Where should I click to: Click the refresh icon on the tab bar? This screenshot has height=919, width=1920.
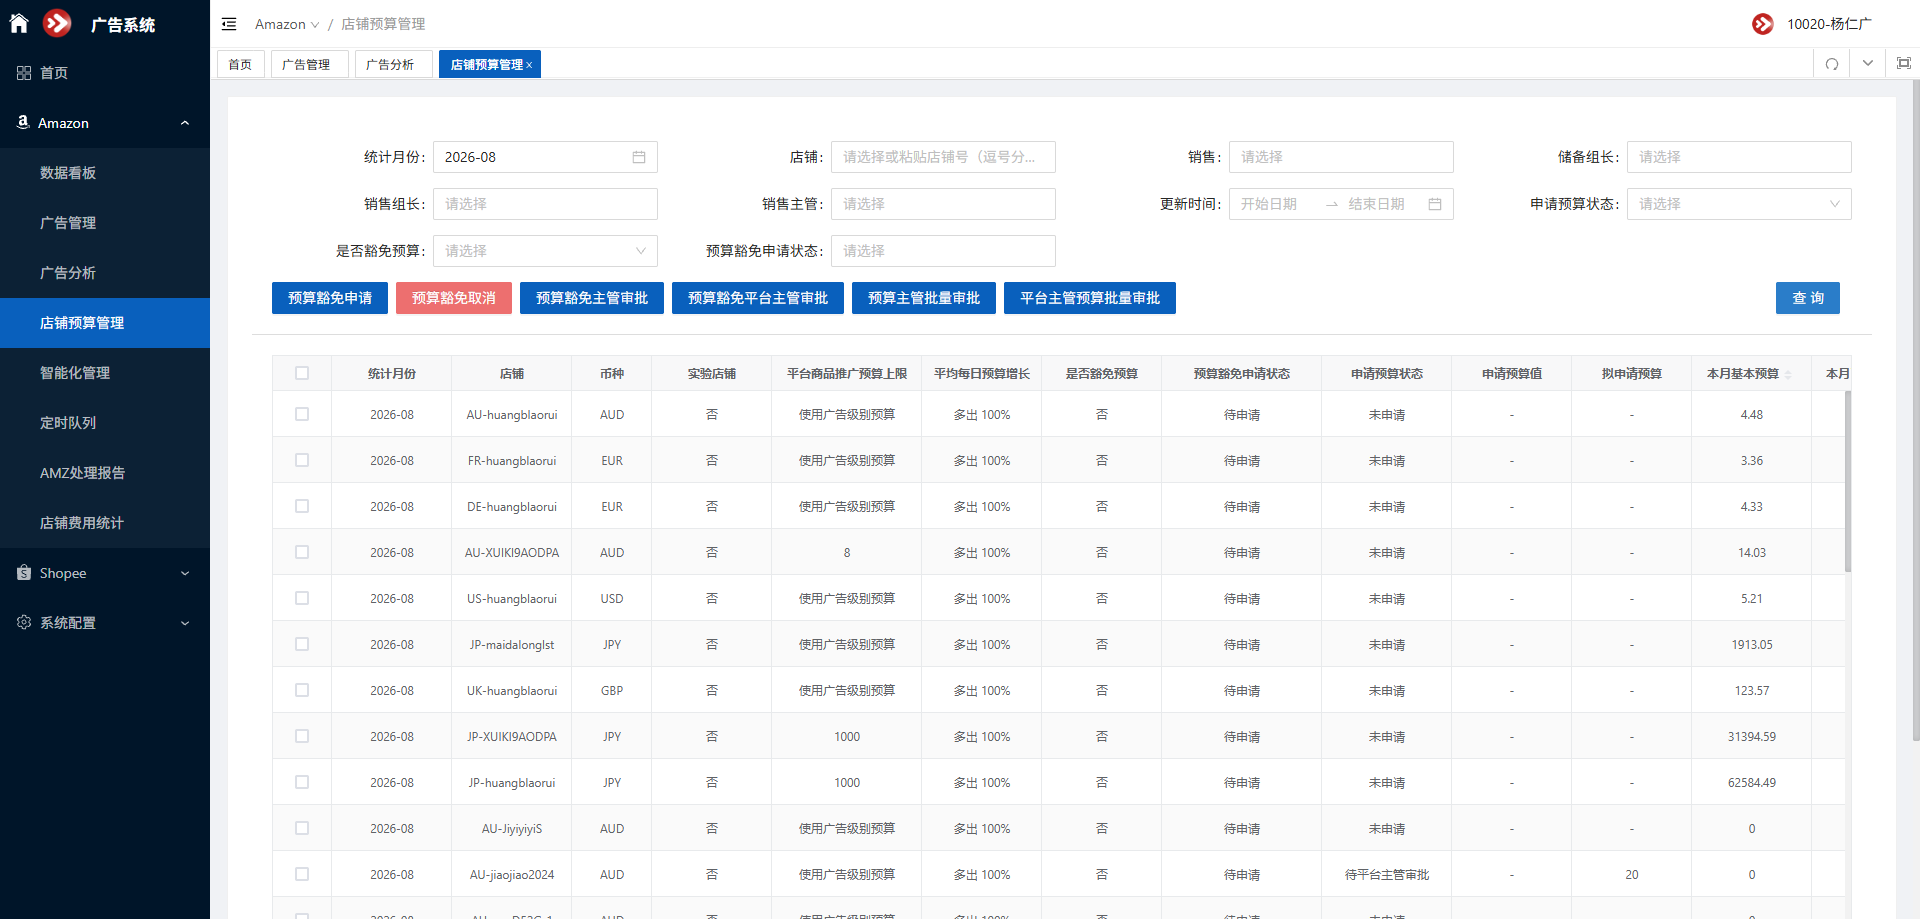1832,64
